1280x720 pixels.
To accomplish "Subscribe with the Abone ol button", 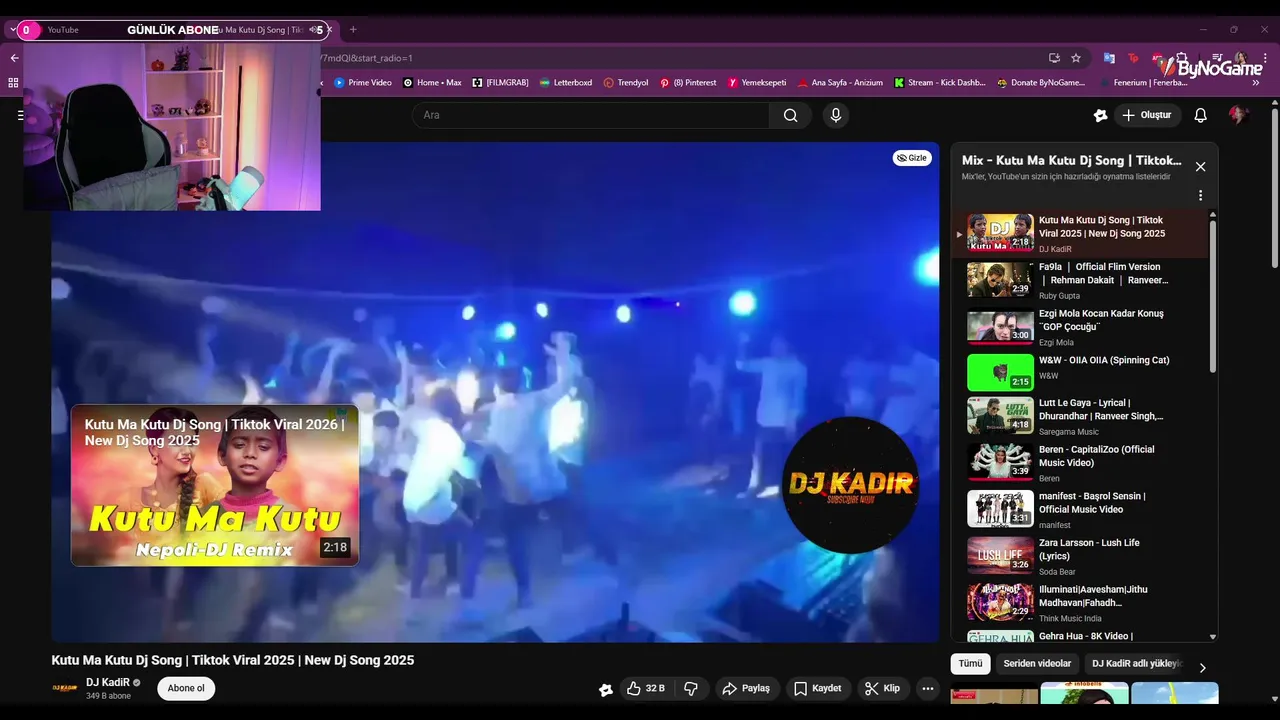I will pos(186,689).
